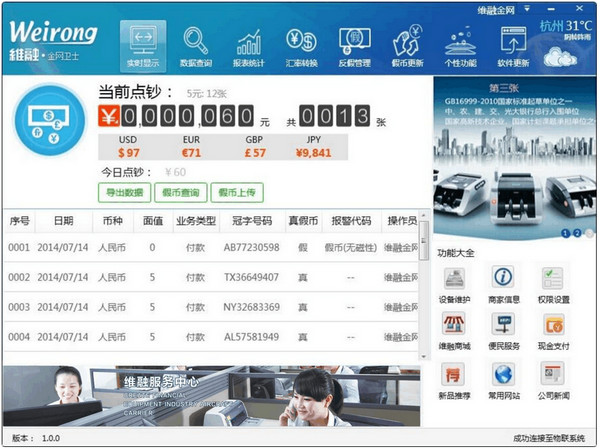The width and height of the screenshot is (600, 448).
Task: Select banner slide indicator 1
Action: [565, 233]
